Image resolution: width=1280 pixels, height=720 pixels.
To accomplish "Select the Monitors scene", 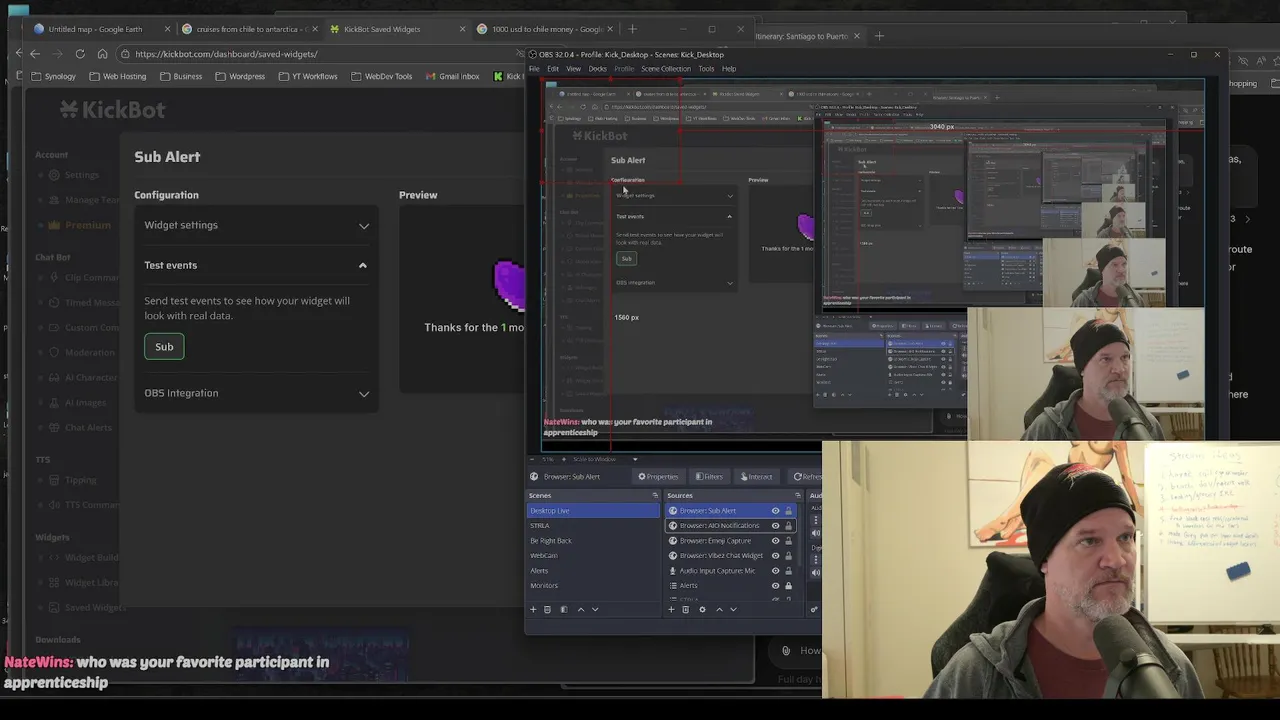I will 593,586.
